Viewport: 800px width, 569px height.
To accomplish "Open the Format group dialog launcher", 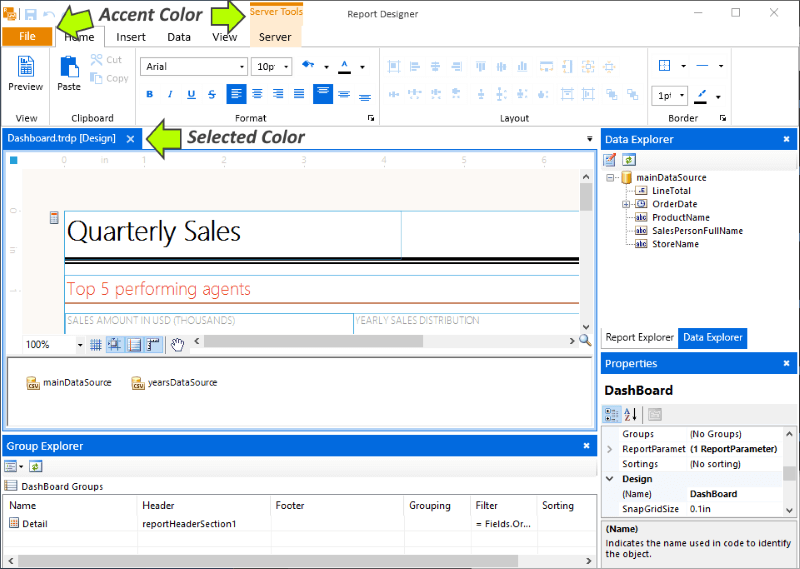I will point(371,118).
